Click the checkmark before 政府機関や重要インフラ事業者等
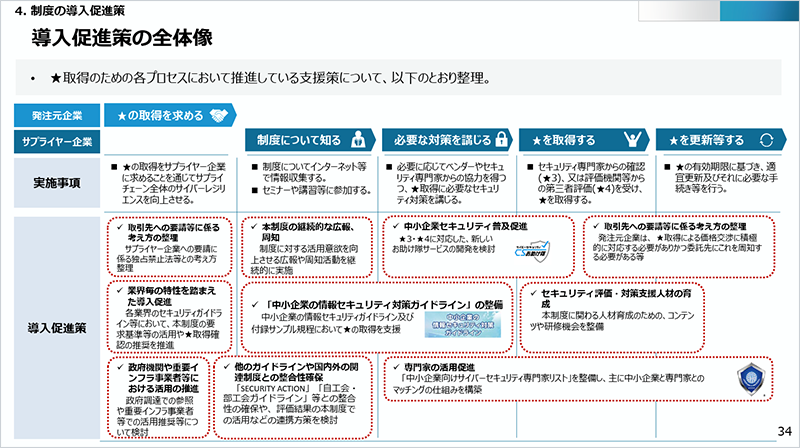Screen dimensions: 800x448 point(120,367)
